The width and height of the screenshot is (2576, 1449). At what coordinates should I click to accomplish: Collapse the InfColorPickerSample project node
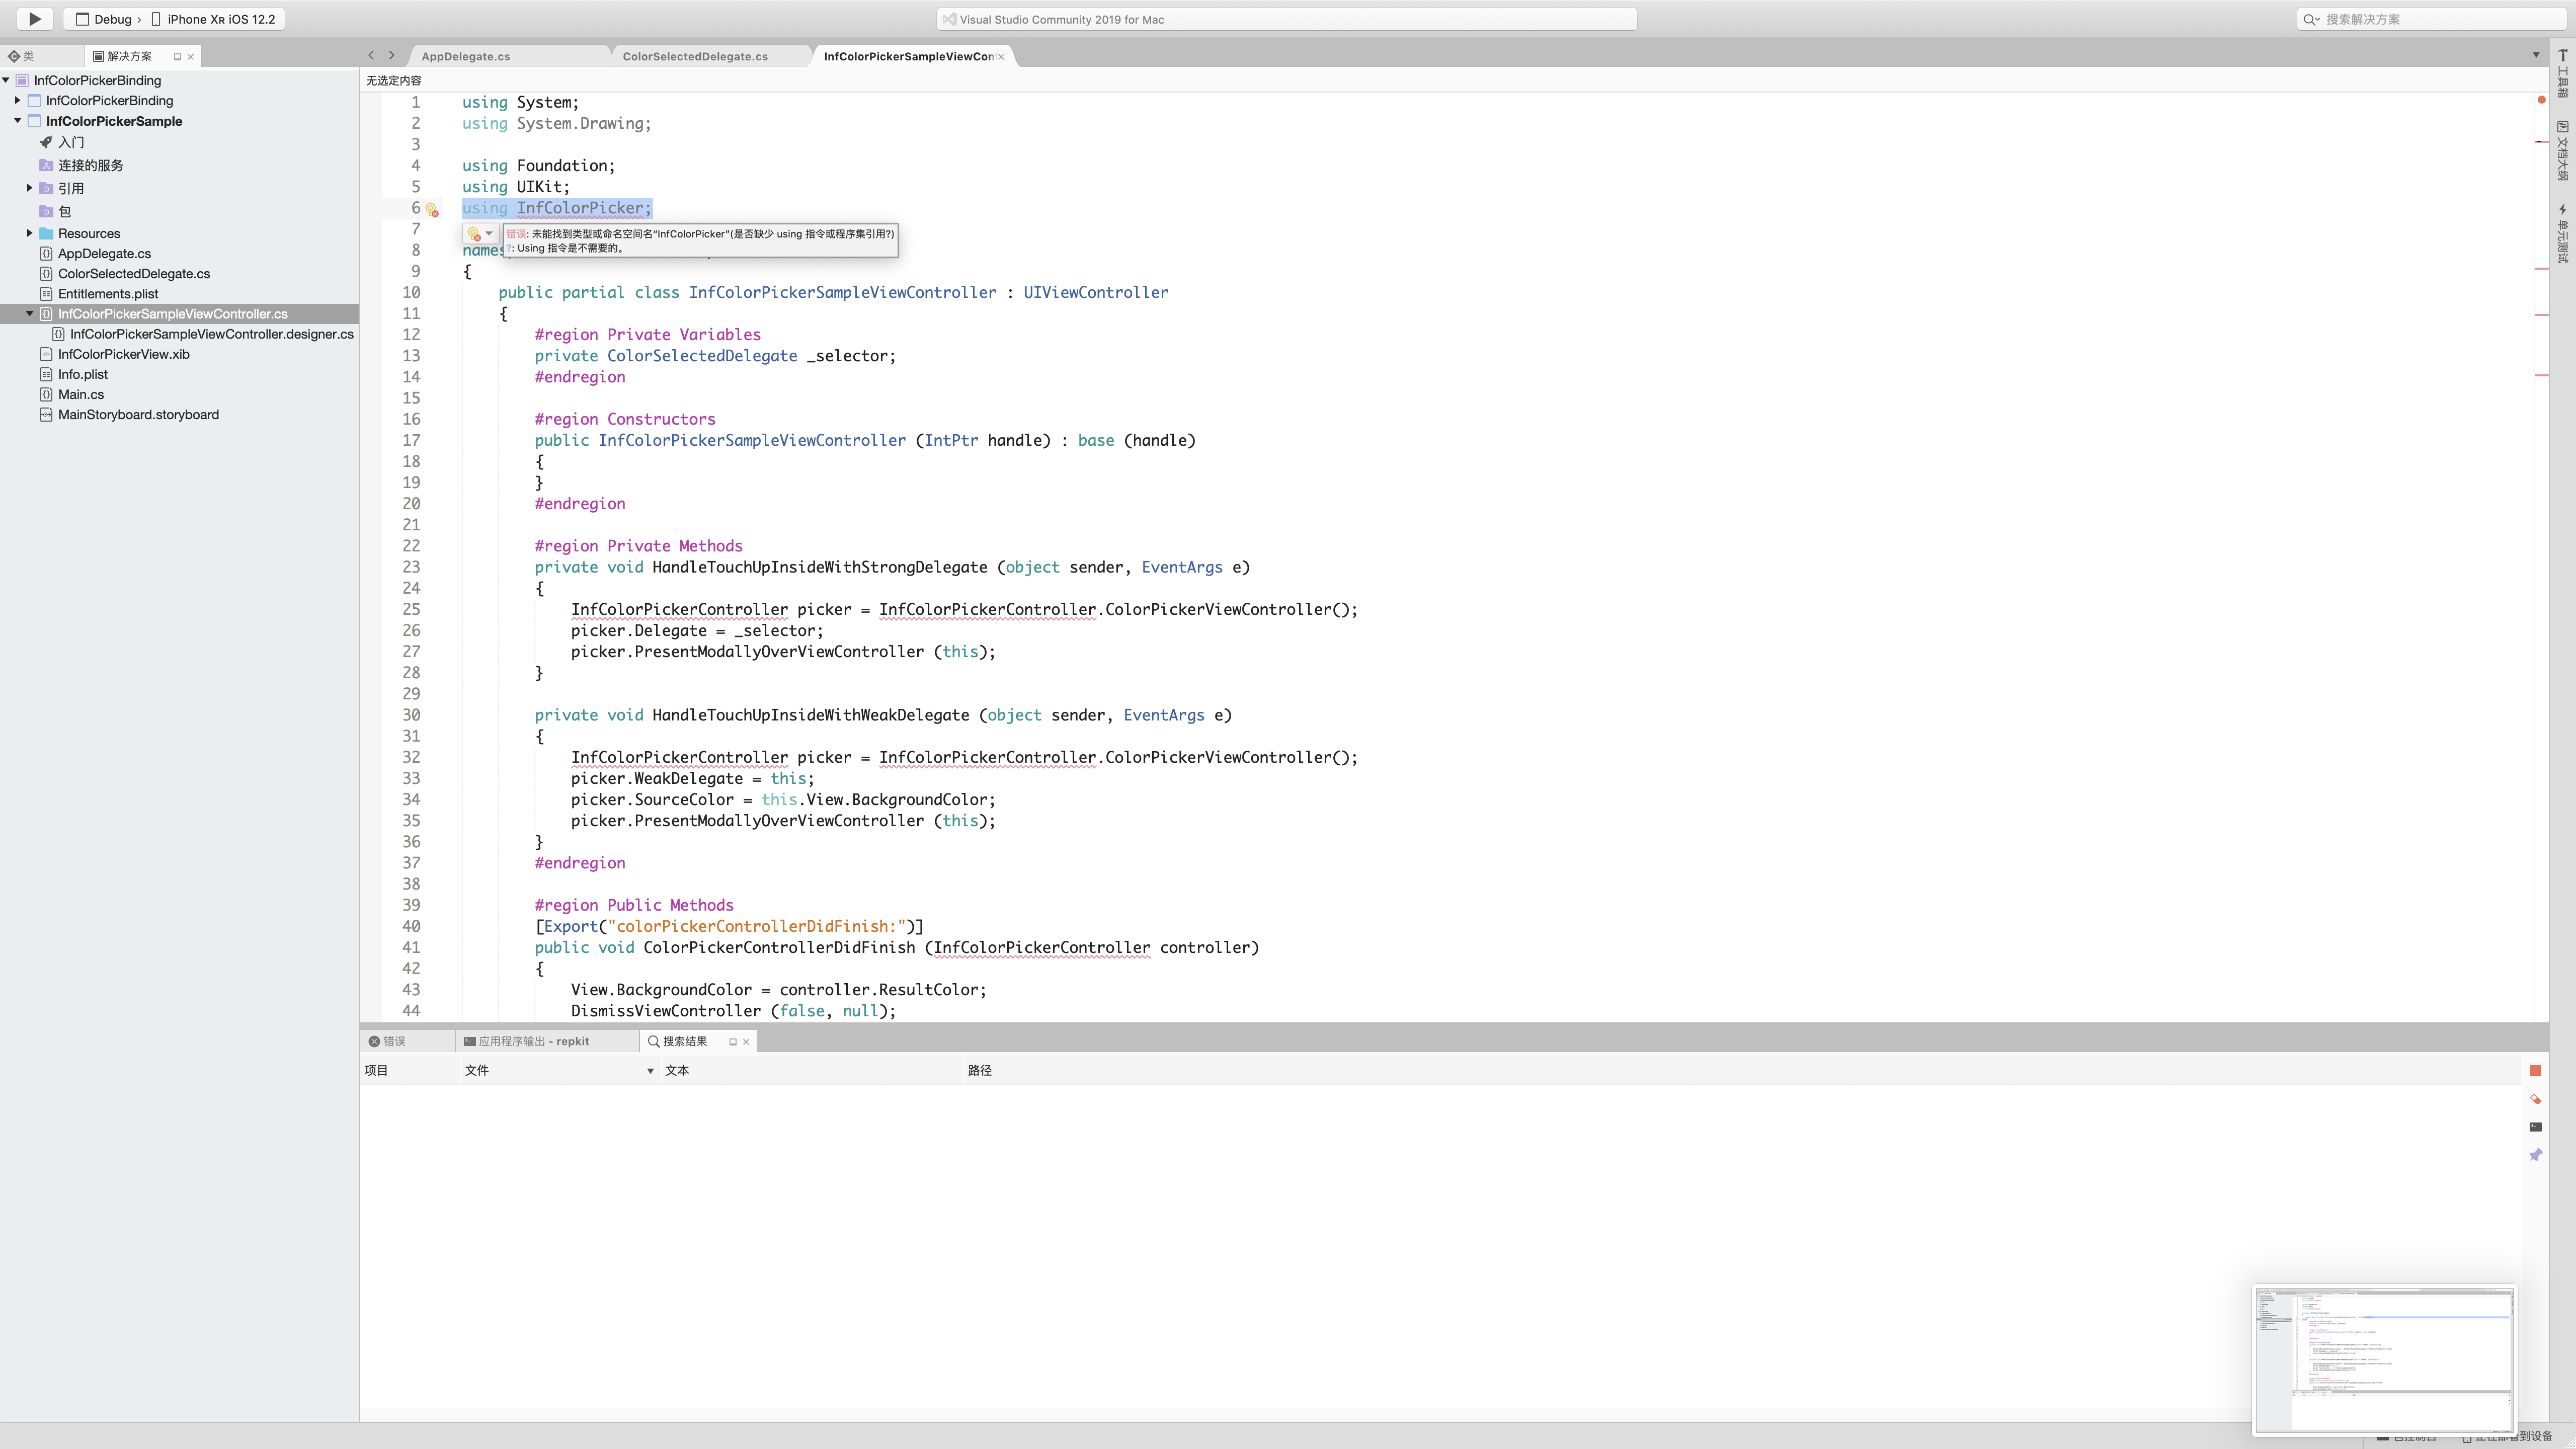point(16,121)
